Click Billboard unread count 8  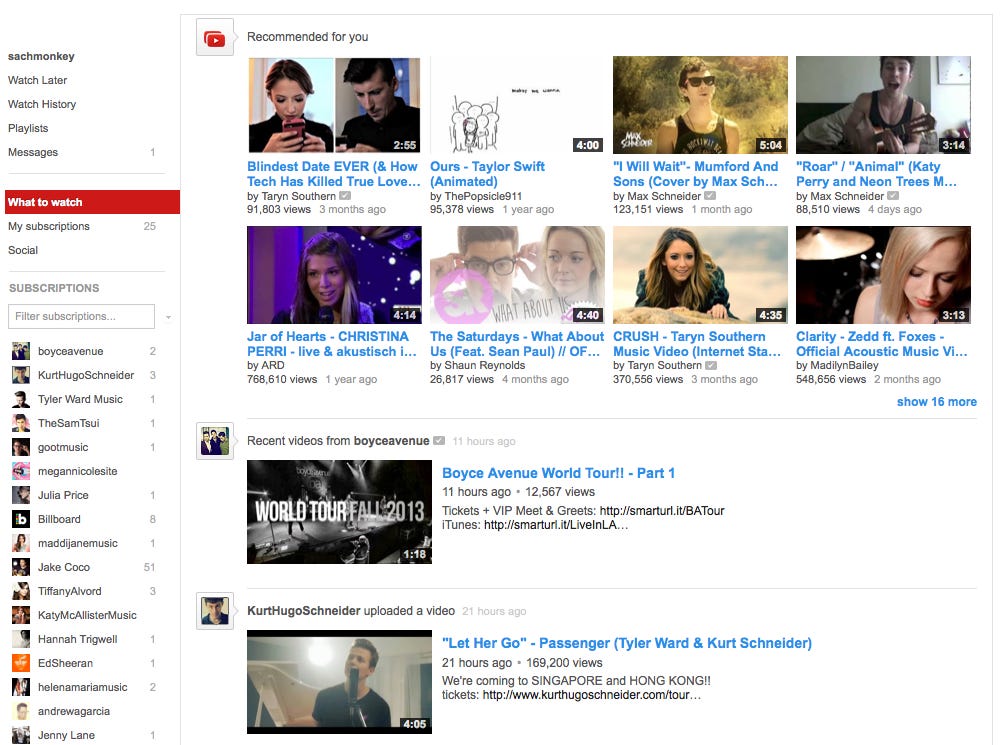(x=153, y=519)
